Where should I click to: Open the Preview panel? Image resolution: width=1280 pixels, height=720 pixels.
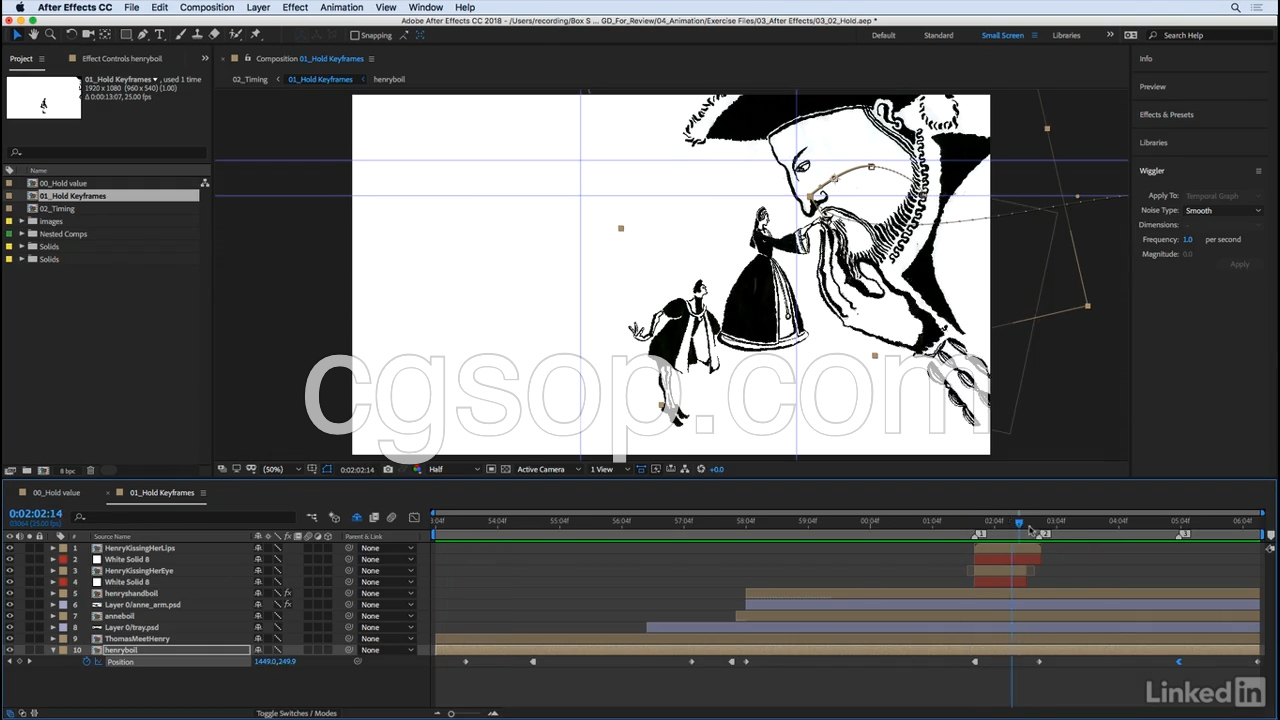[1153, 87]
